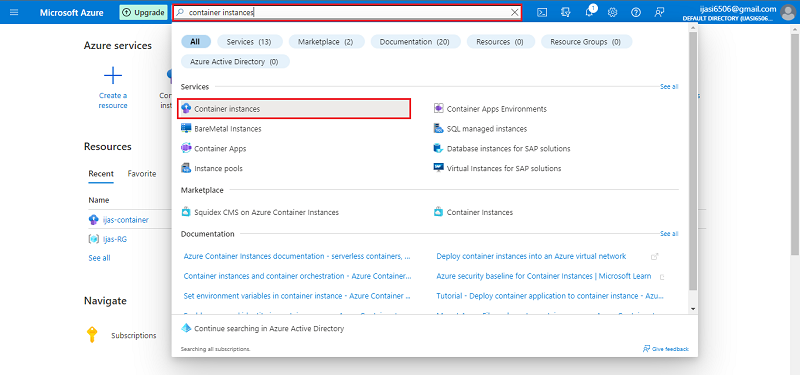Switch to the Recent resources tab
This screenshot has height=375, width=800.
click(x=101, y=173)
